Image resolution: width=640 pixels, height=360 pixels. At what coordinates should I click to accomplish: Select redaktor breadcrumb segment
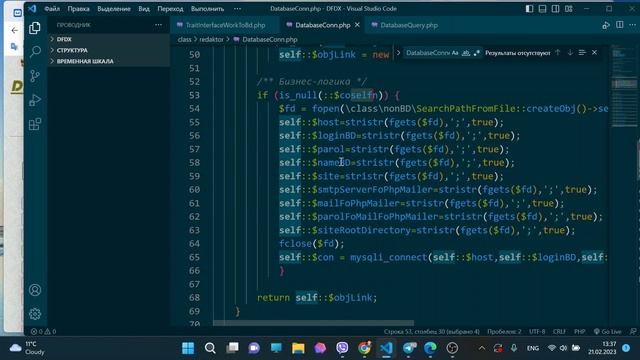(x=211, y=40)
